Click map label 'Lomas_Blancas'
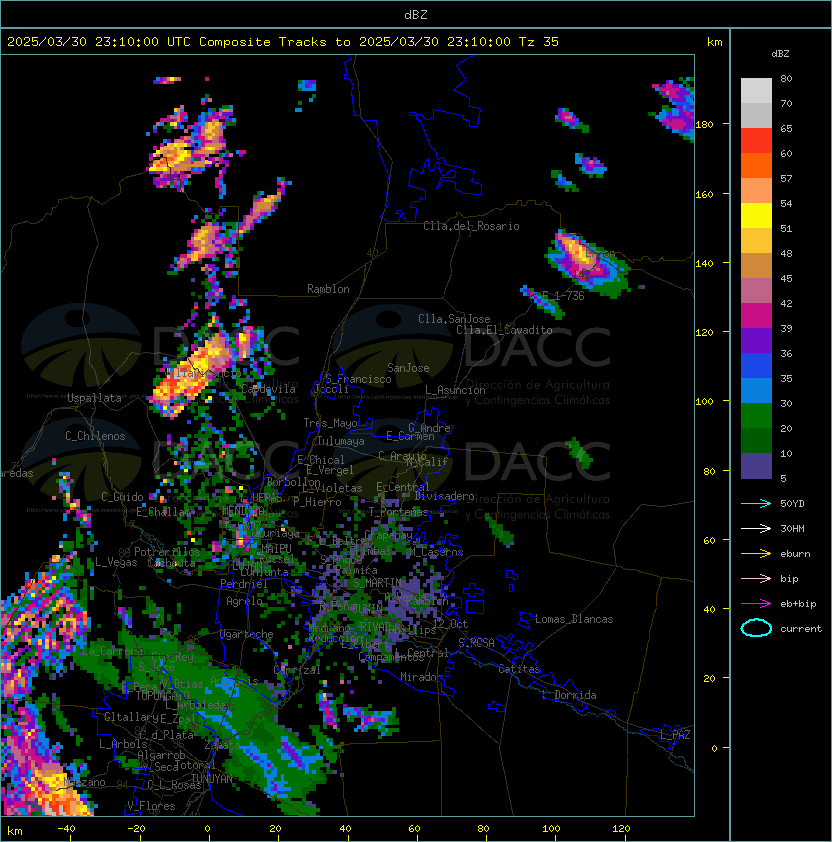This screenshot has height=842, width=832. [574, 619]
